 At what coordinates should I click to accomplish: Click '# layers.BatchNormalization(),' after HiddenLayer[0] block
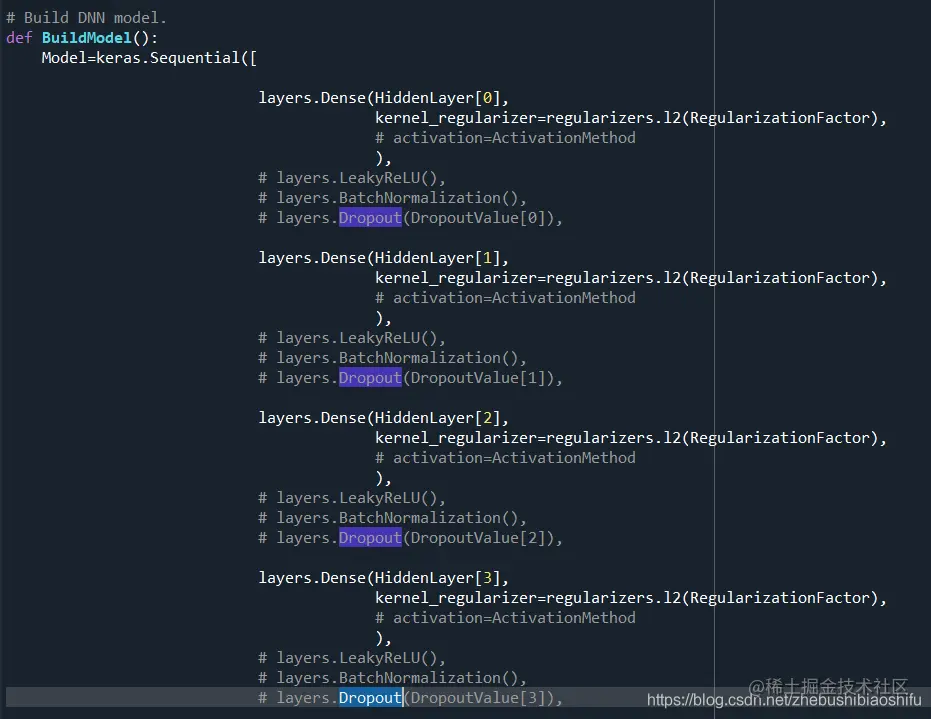click(392, 198)
